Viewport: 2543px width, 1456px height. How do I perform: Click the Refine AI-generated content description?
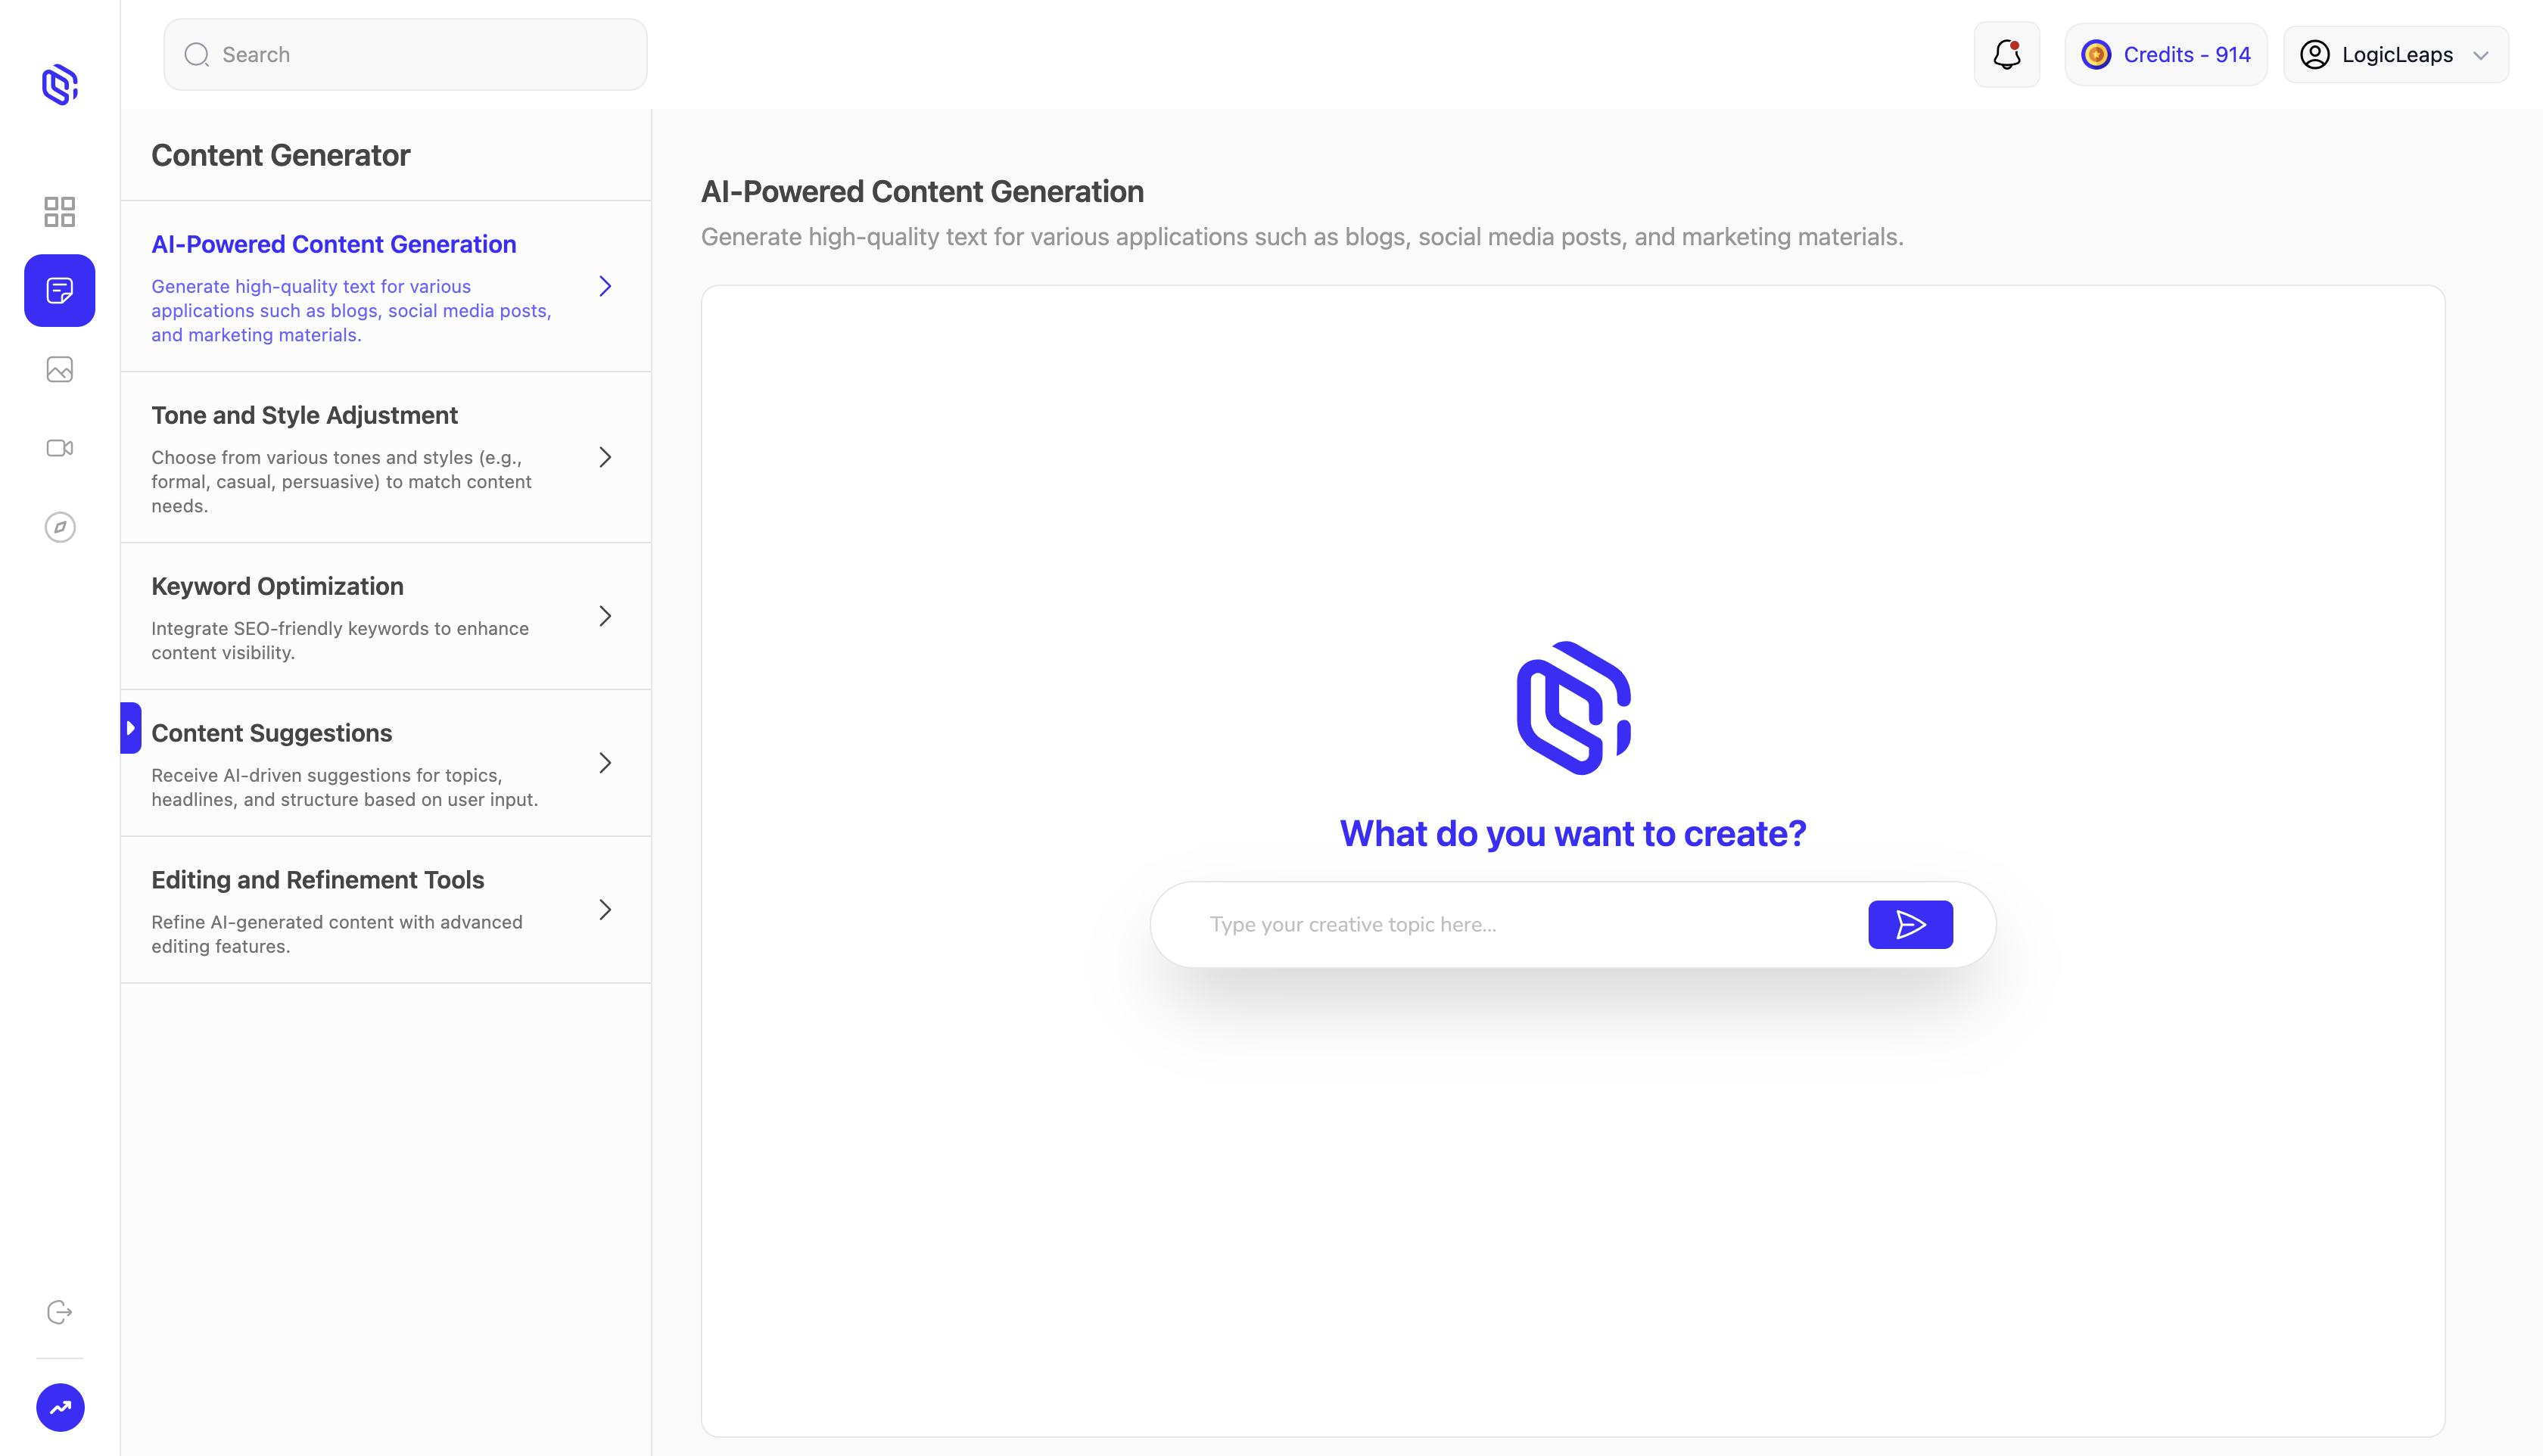click(x=337, y=934)
